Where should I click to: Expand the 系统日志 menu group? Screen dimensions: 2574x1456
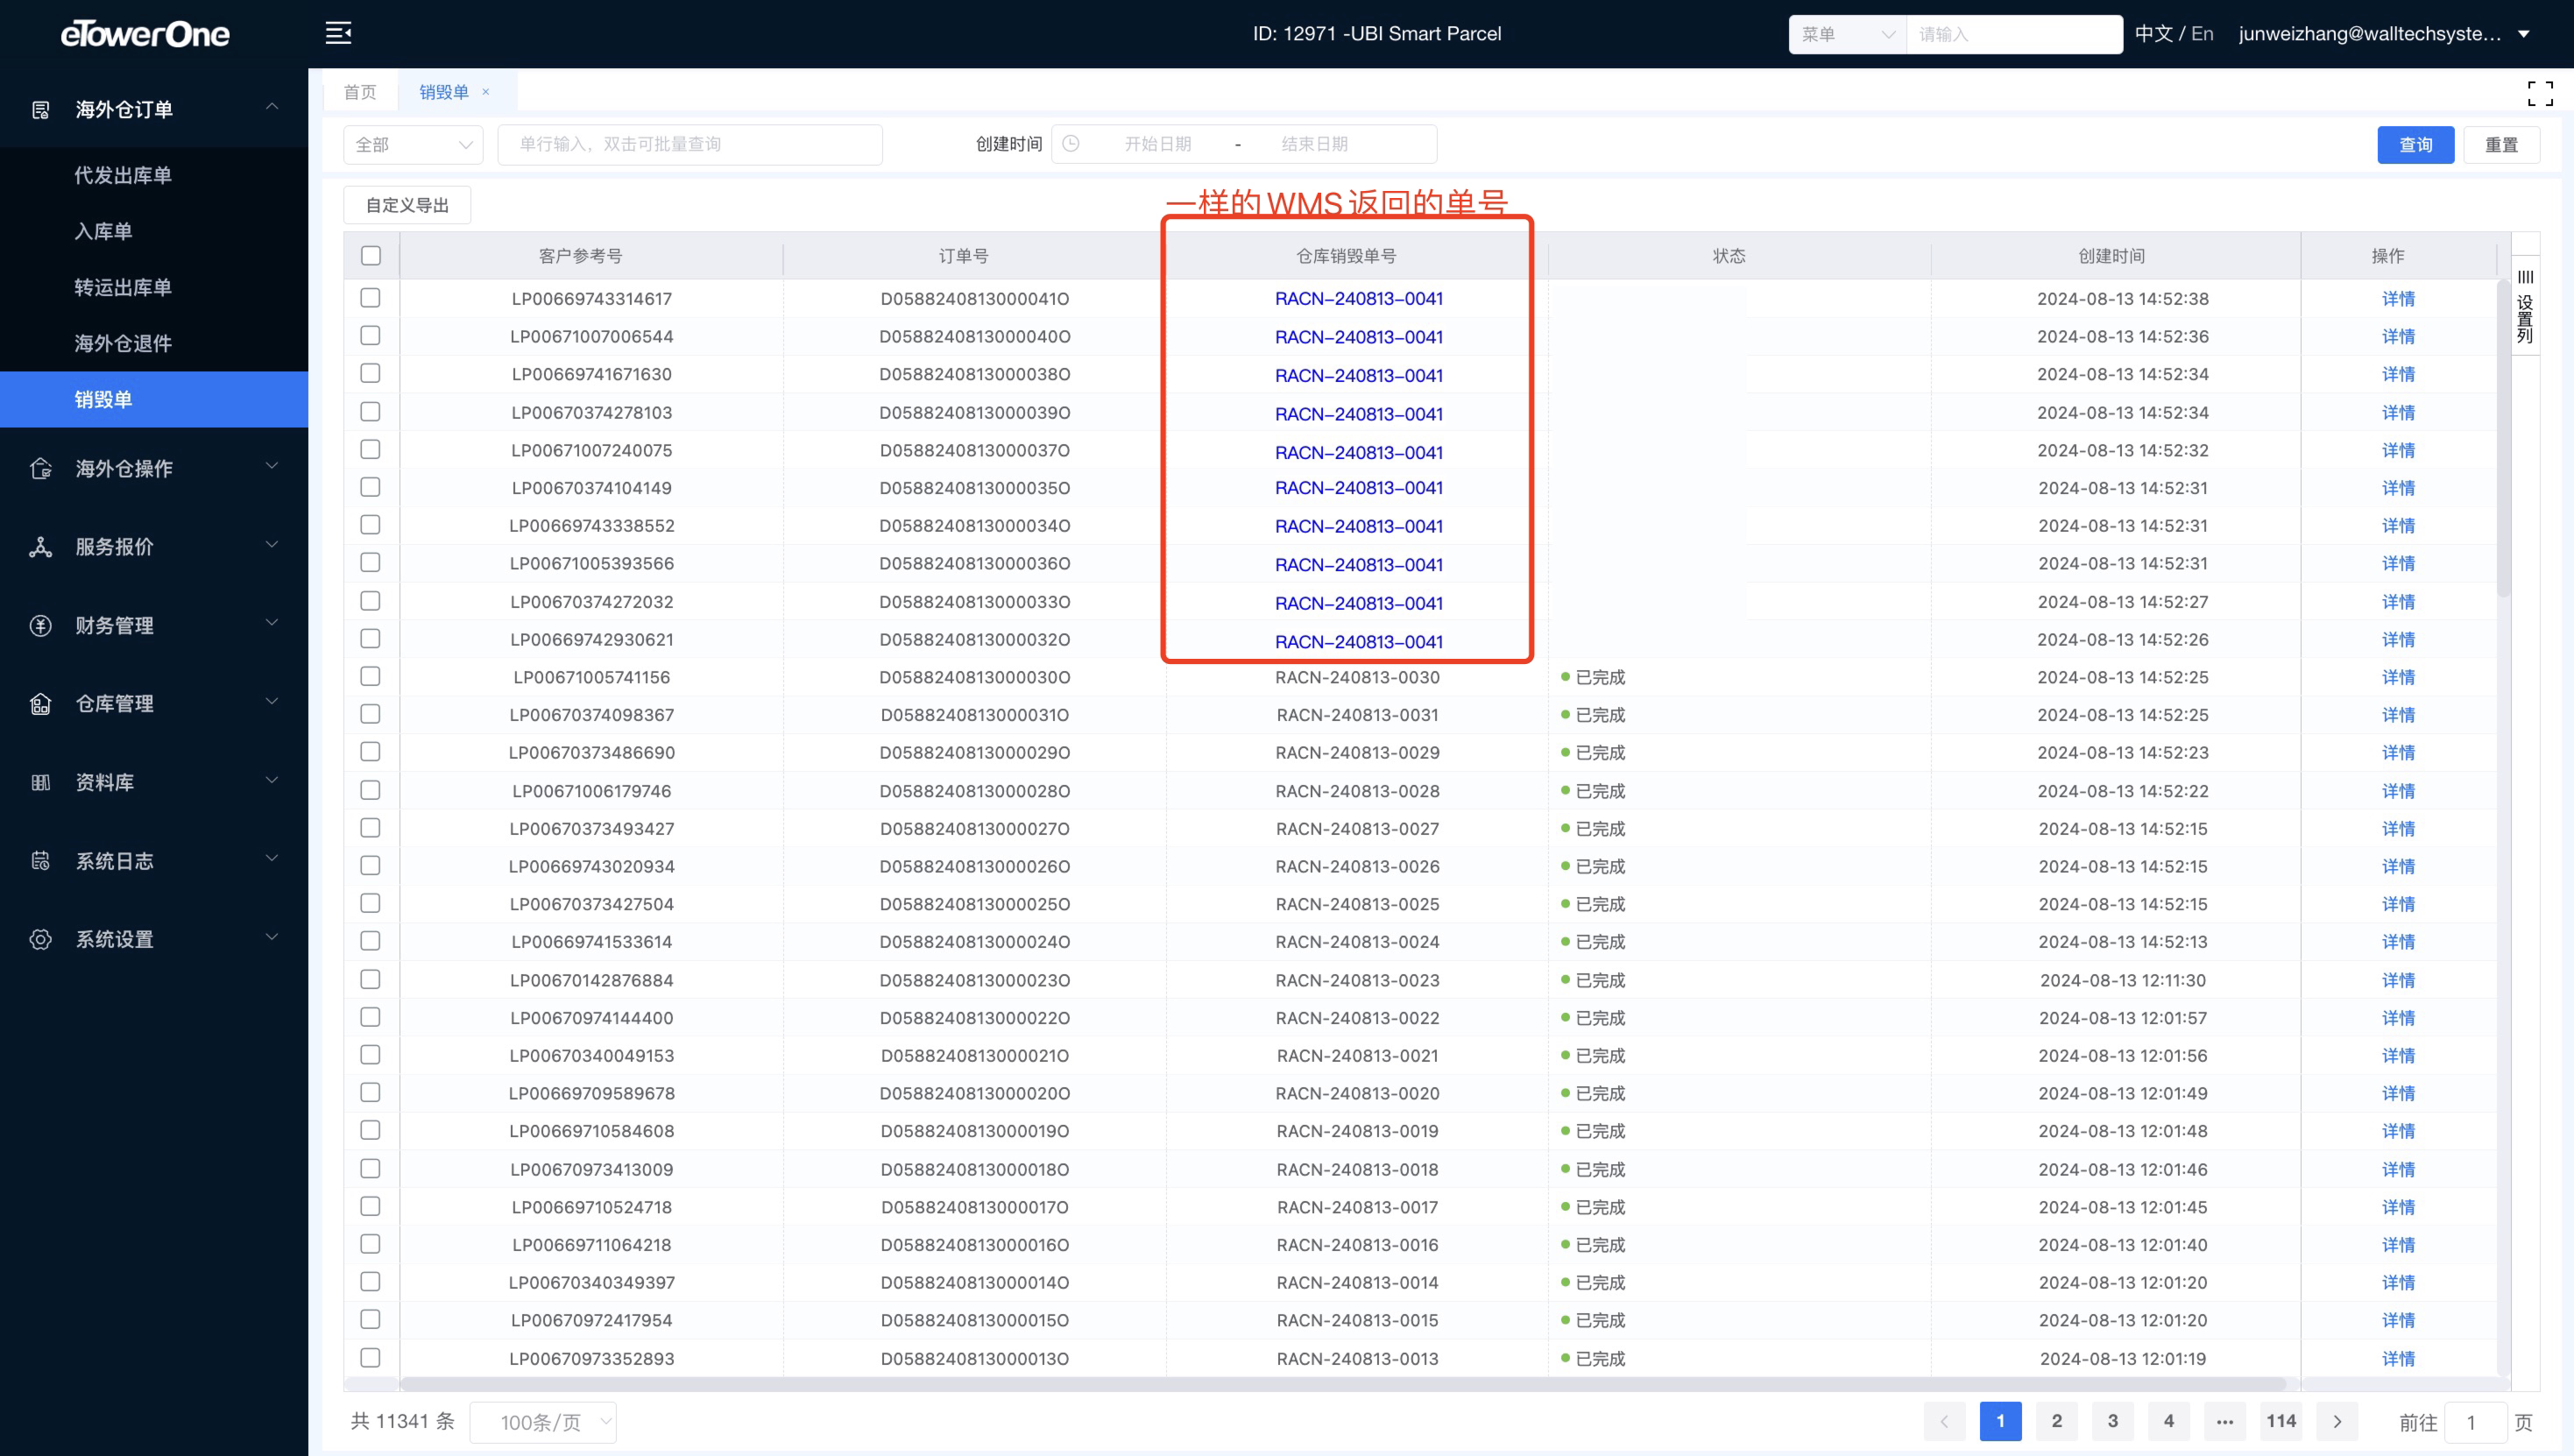coord(272,859)
